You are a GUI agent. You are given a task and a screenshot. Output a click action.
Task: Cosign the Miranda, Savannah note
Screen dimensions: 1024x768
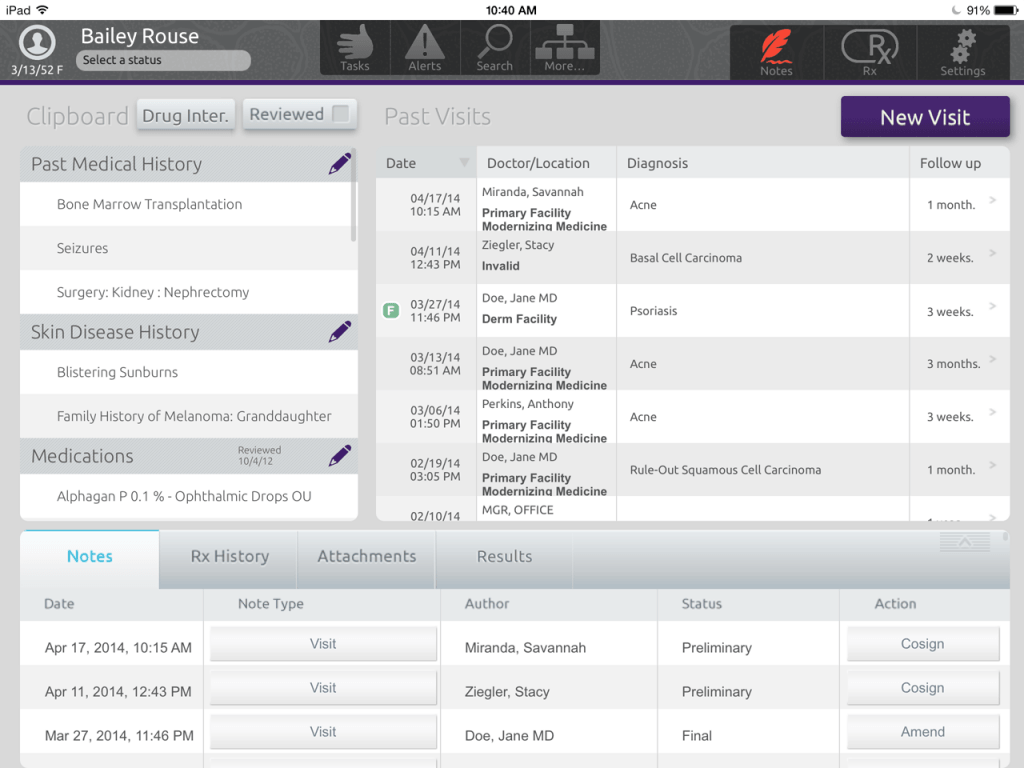[922, 645]
